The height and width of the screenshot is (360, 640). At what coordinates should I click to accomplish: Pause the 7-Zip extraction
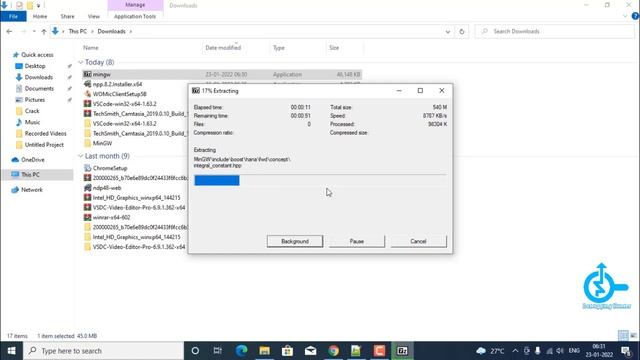tap(356, 241)
